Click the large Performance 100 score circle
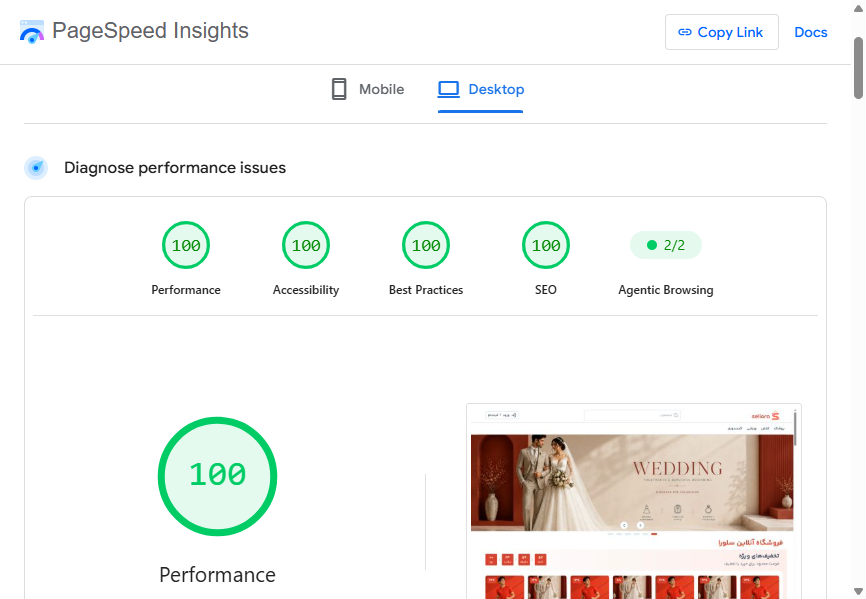This screenshot has width=866, height=599. click(x=218, y=476)
